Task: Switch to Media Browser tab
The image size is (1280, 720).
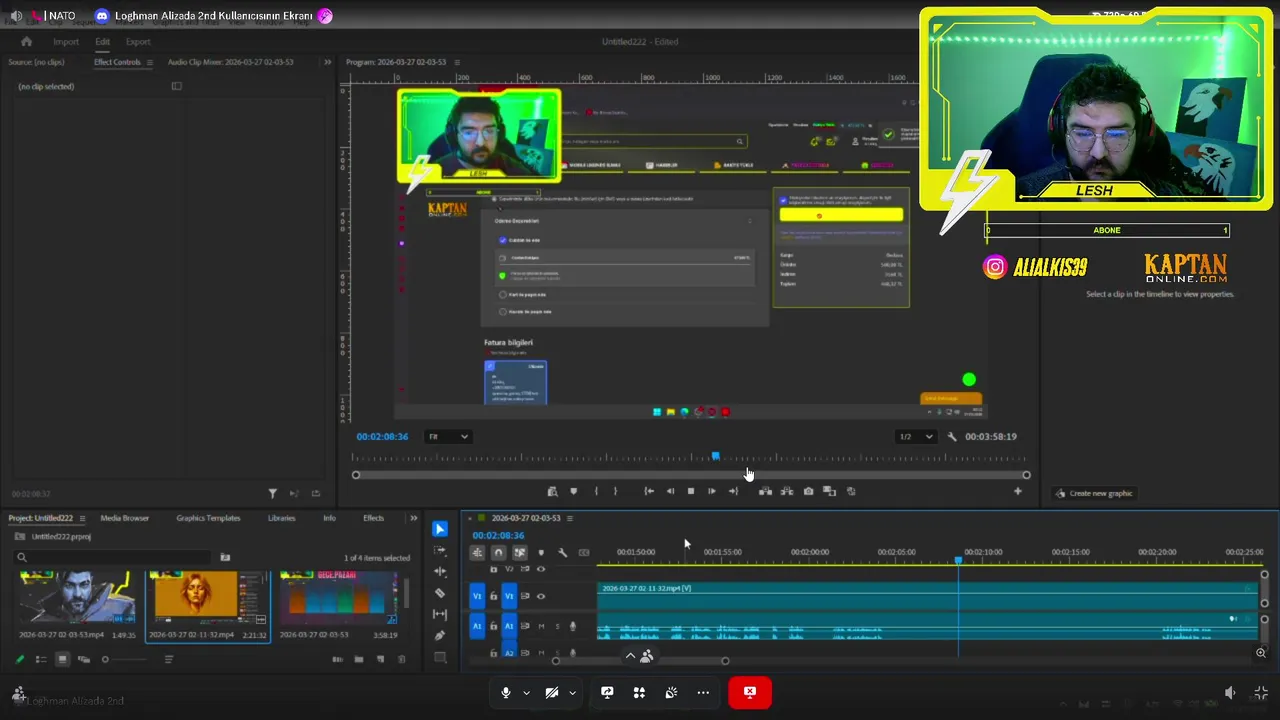Action: coord(125,518)
